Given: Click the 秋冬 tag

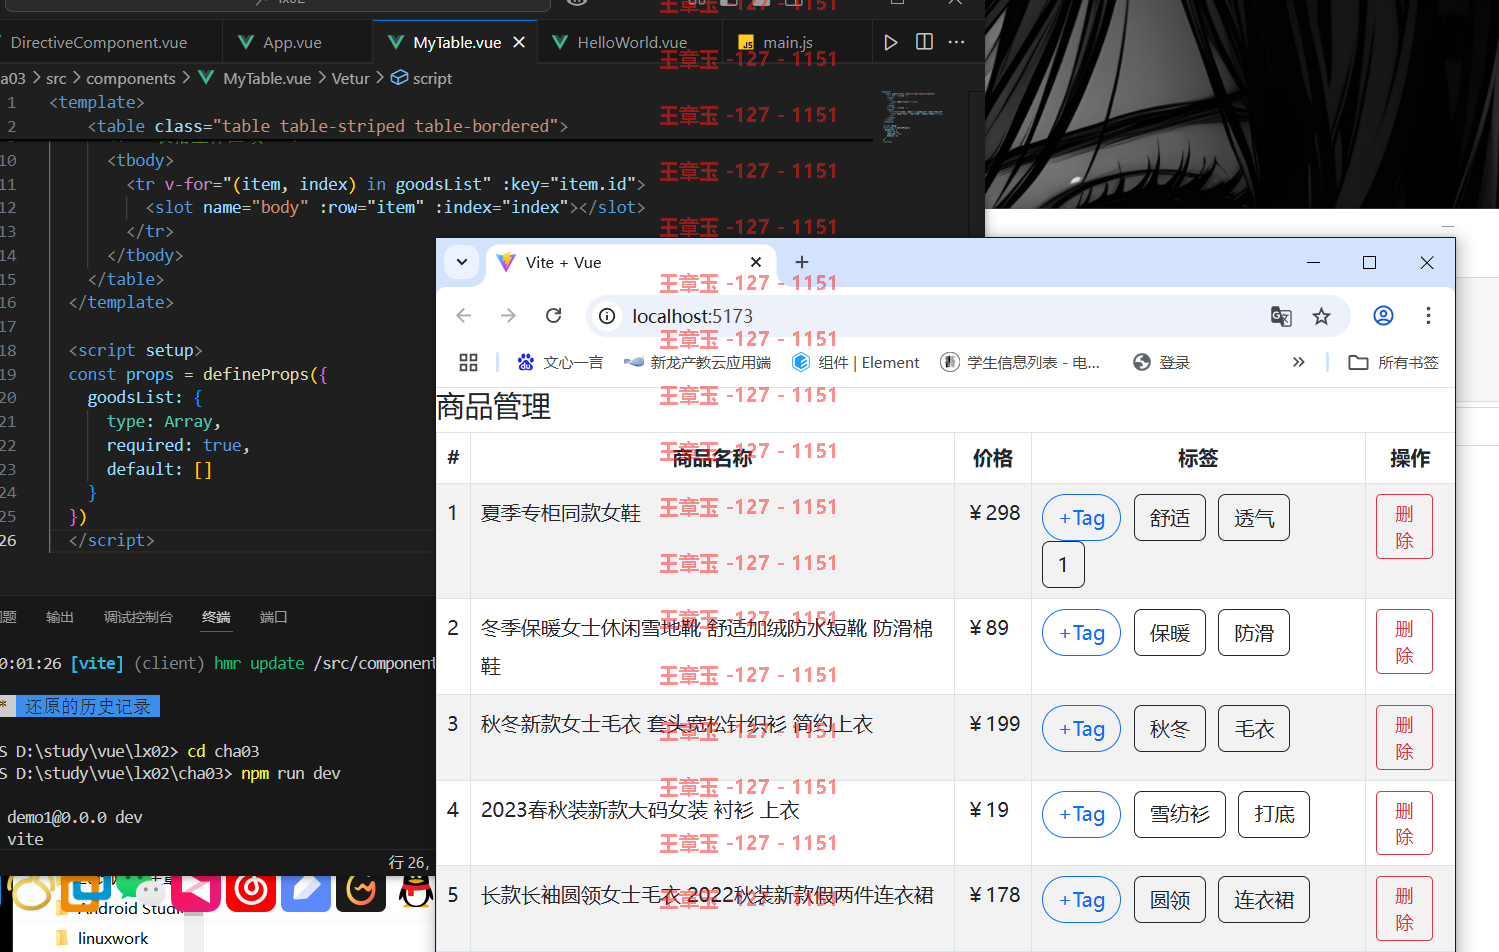Looking at the screenshot, I should click(x=1170, y=729).
